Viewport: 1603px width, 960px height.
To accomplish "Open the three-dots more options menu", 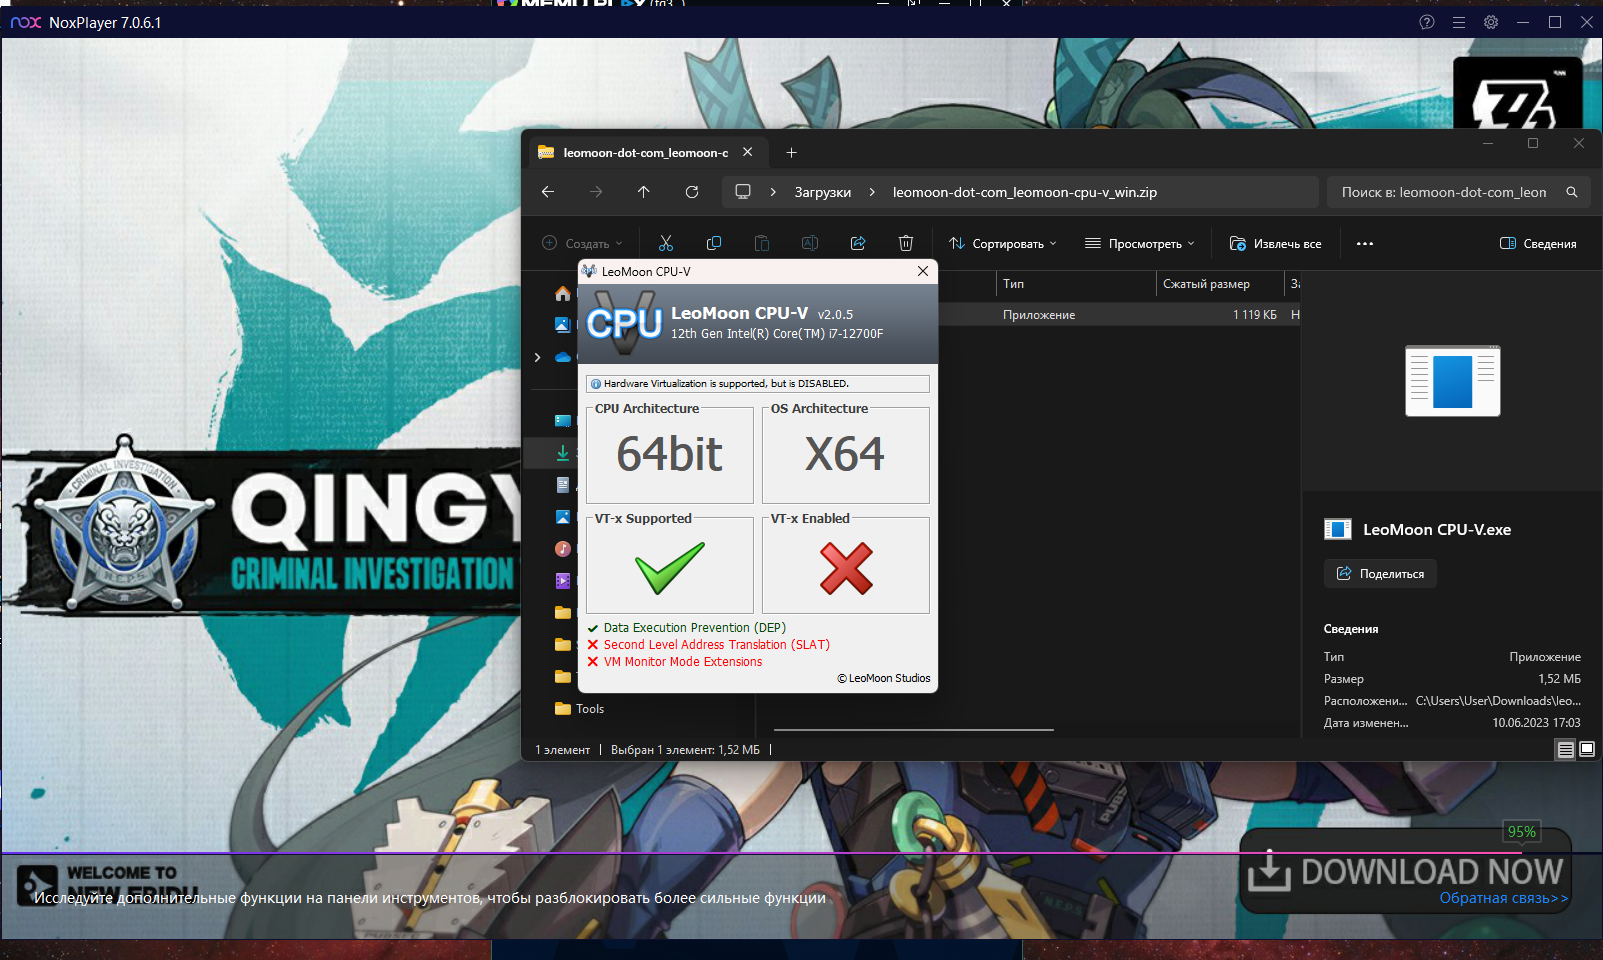I will [x=1365, y=243].
